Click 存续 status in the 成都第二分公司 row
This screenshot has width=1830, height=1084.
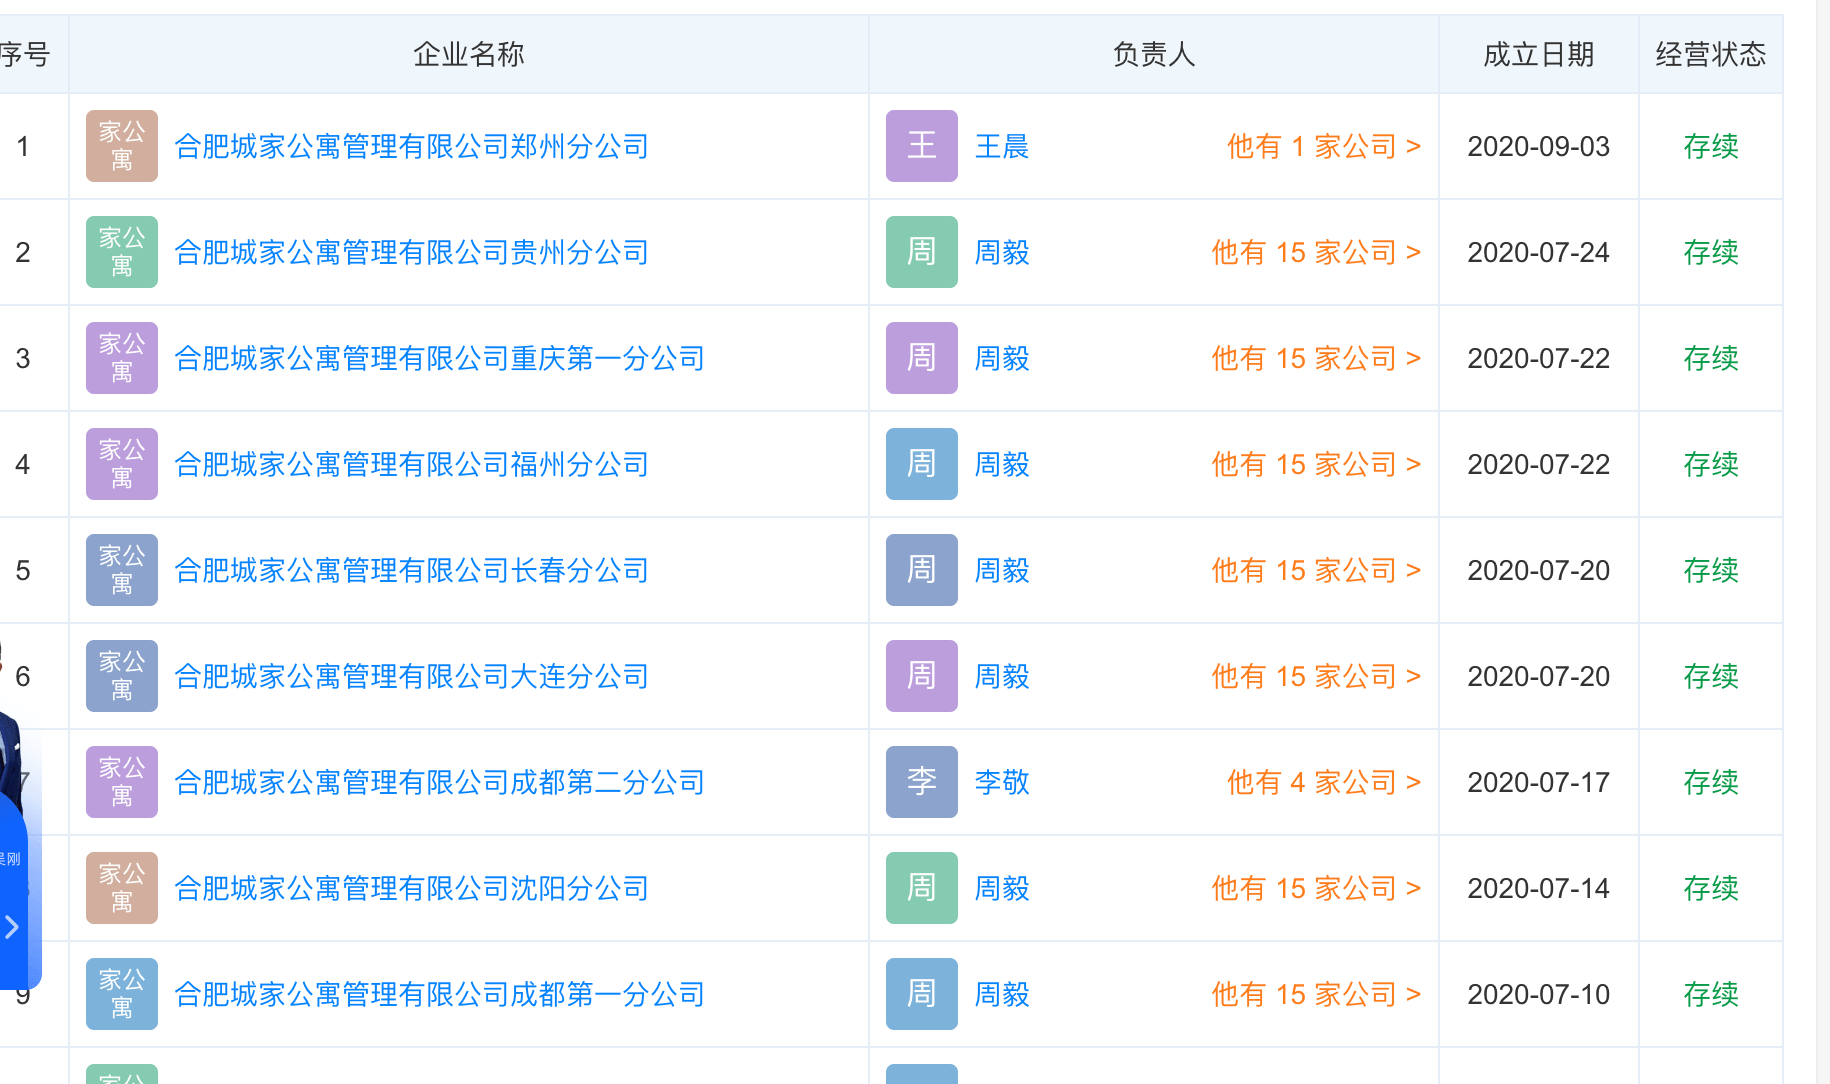[1711, 783]
